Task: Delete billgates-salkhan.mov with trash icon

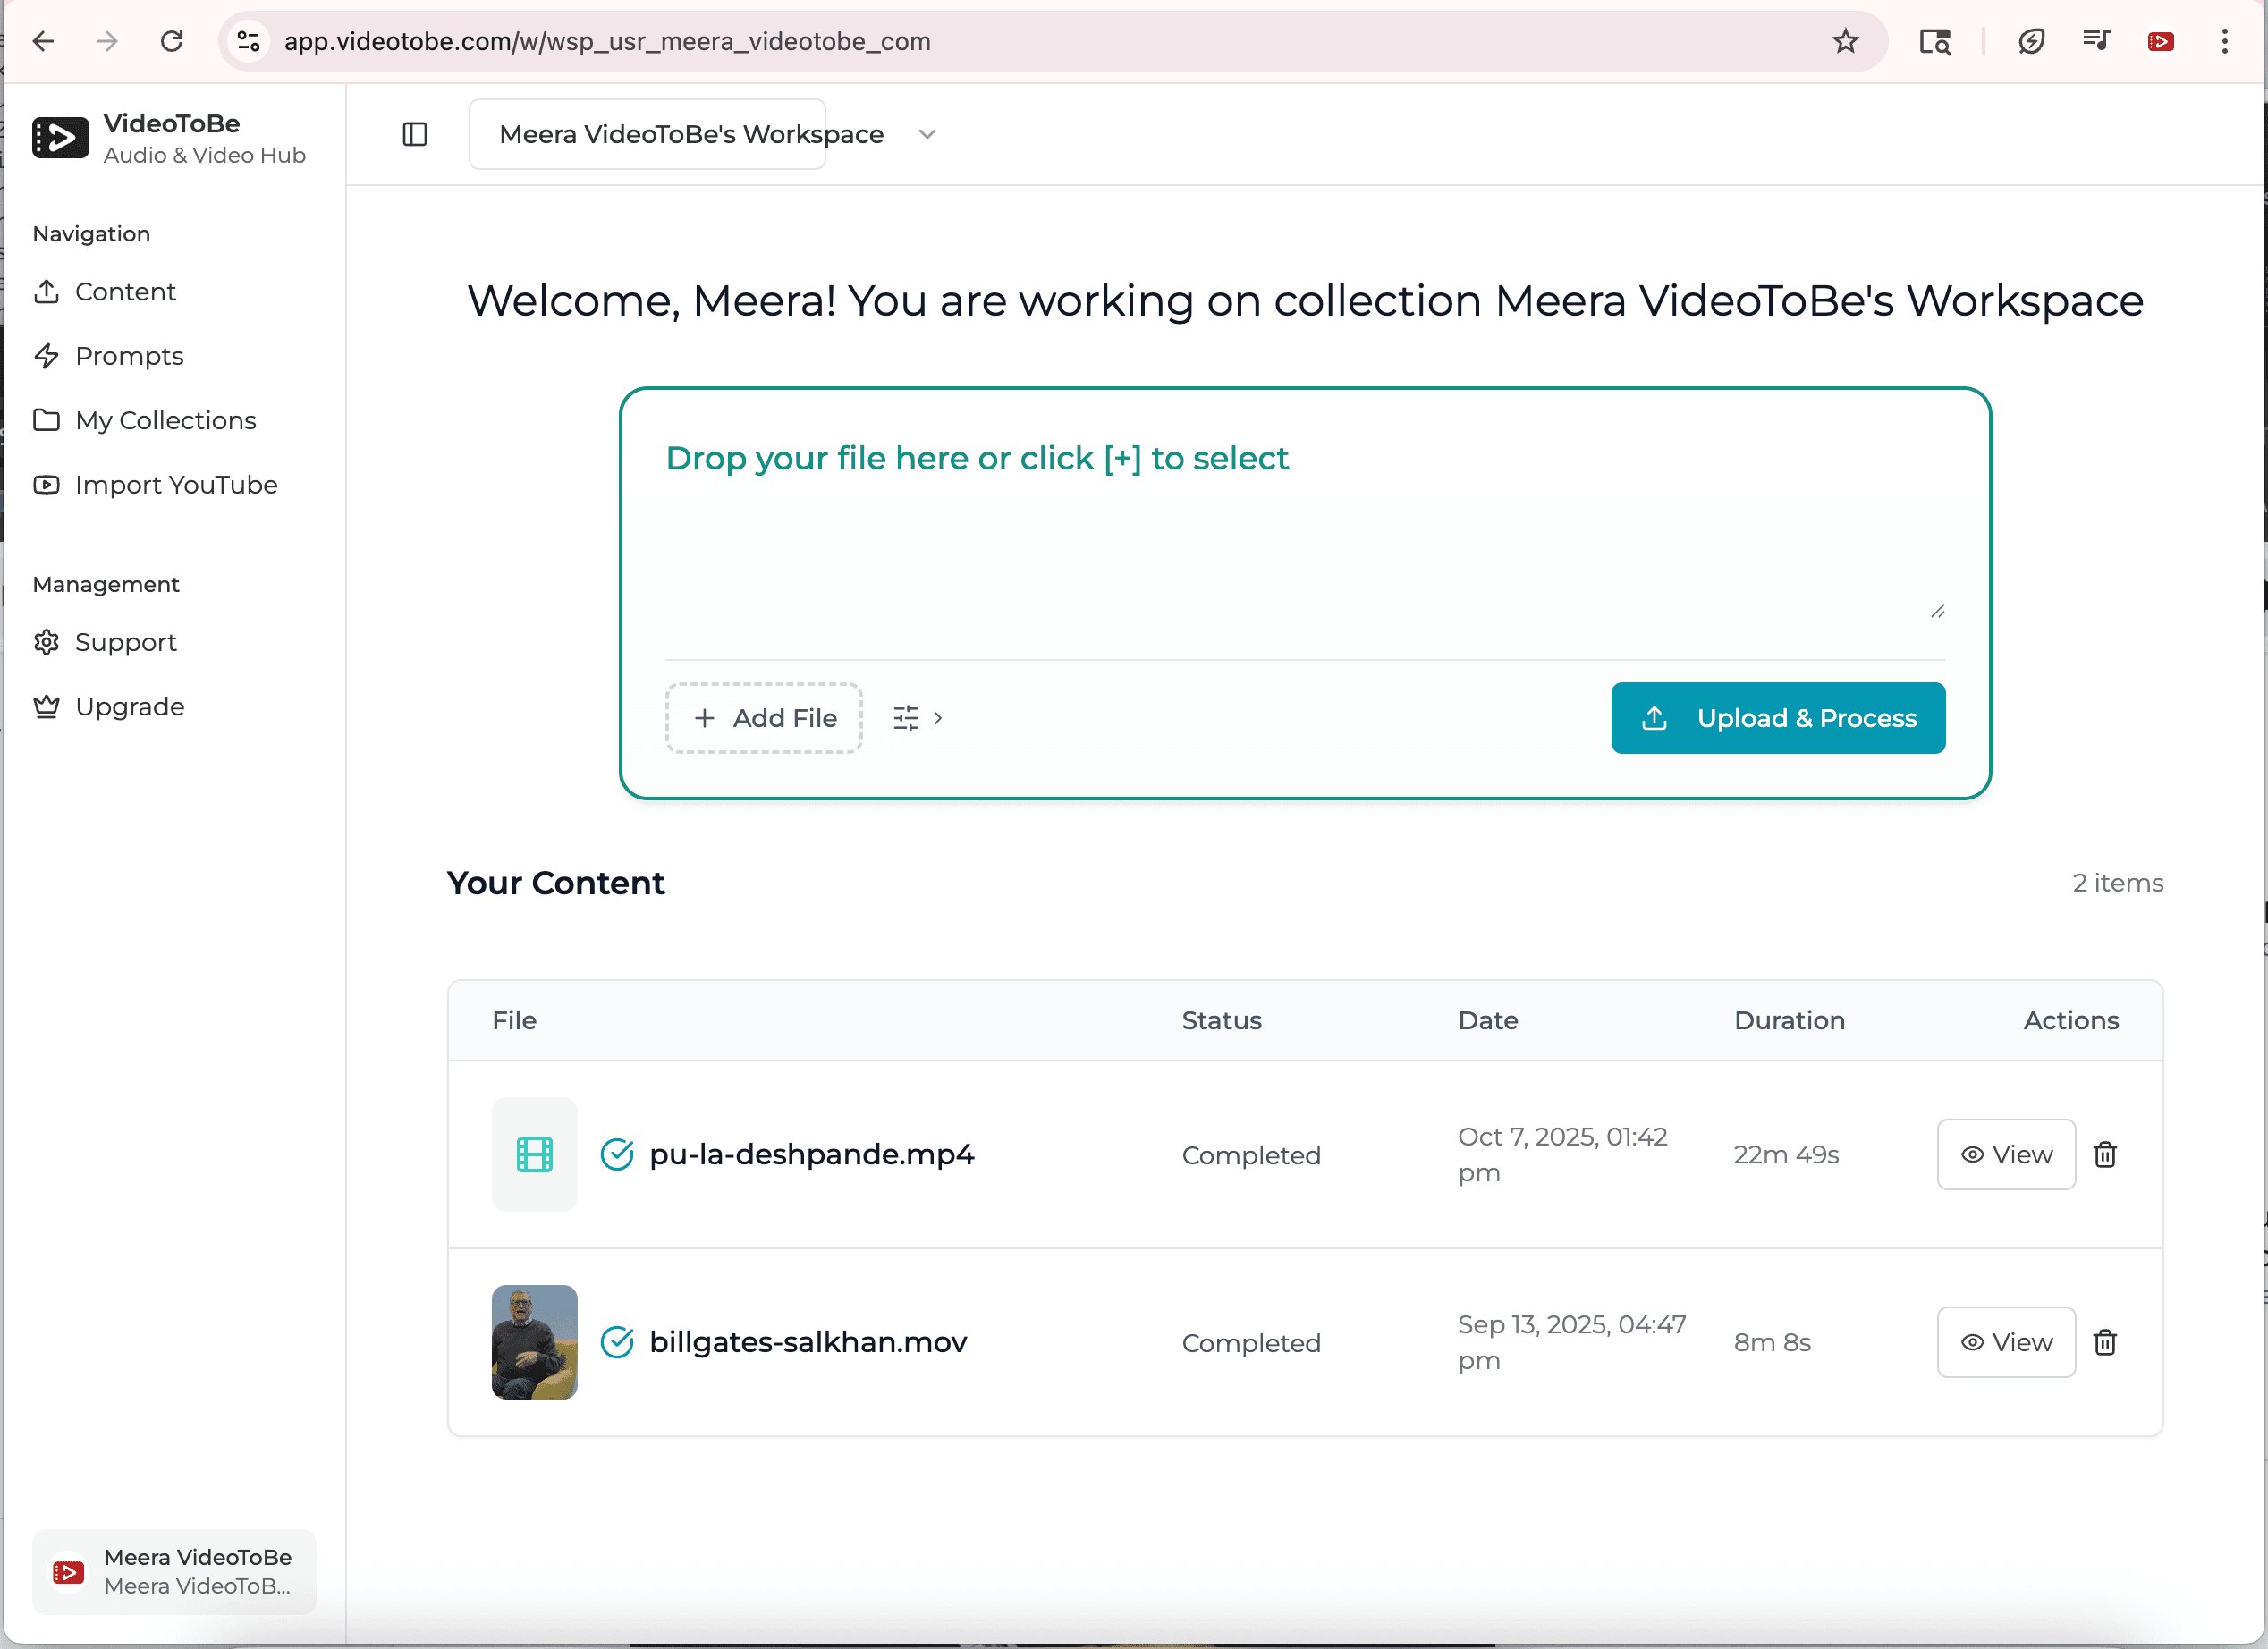Action: pos(2106,1342)
